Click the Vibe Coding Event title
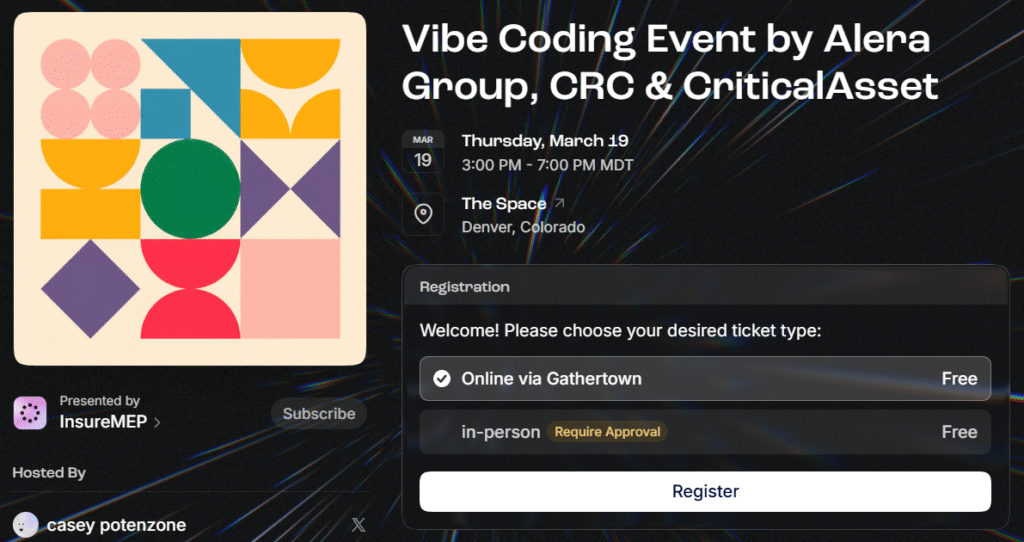Screen dimensions: 1024x542 coord(669,62)
